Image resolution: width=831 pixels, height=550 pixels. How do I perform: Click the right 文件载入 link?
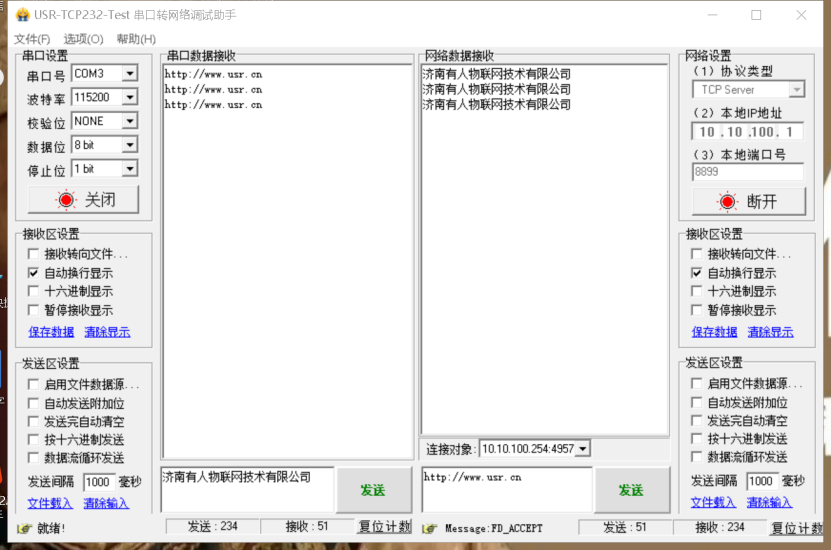pos(713,502)
